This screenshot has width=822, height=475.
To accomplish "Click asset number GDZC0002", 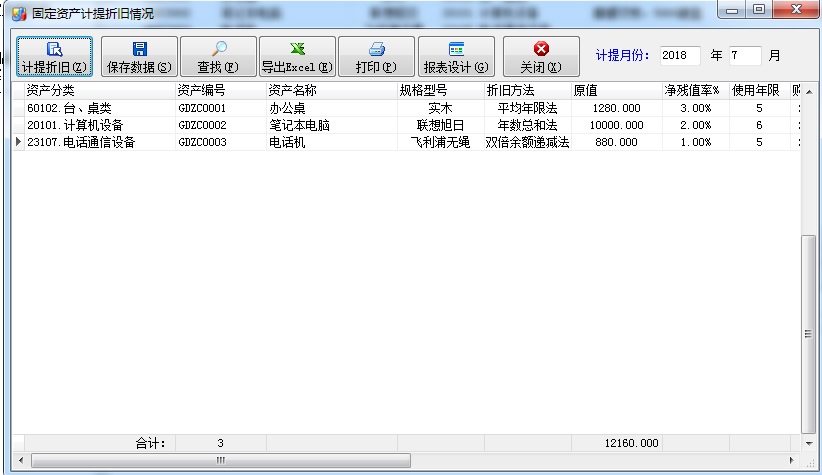I will point(202,125).
